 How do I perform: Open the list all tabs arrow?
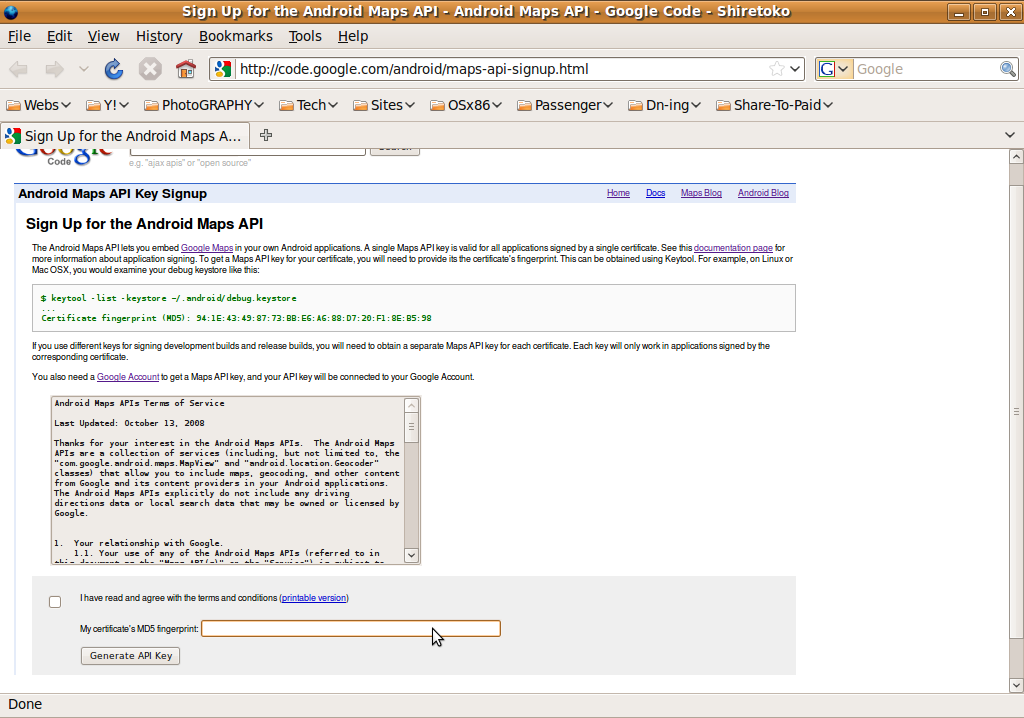pyautogui.click(x=1010, y=135)
